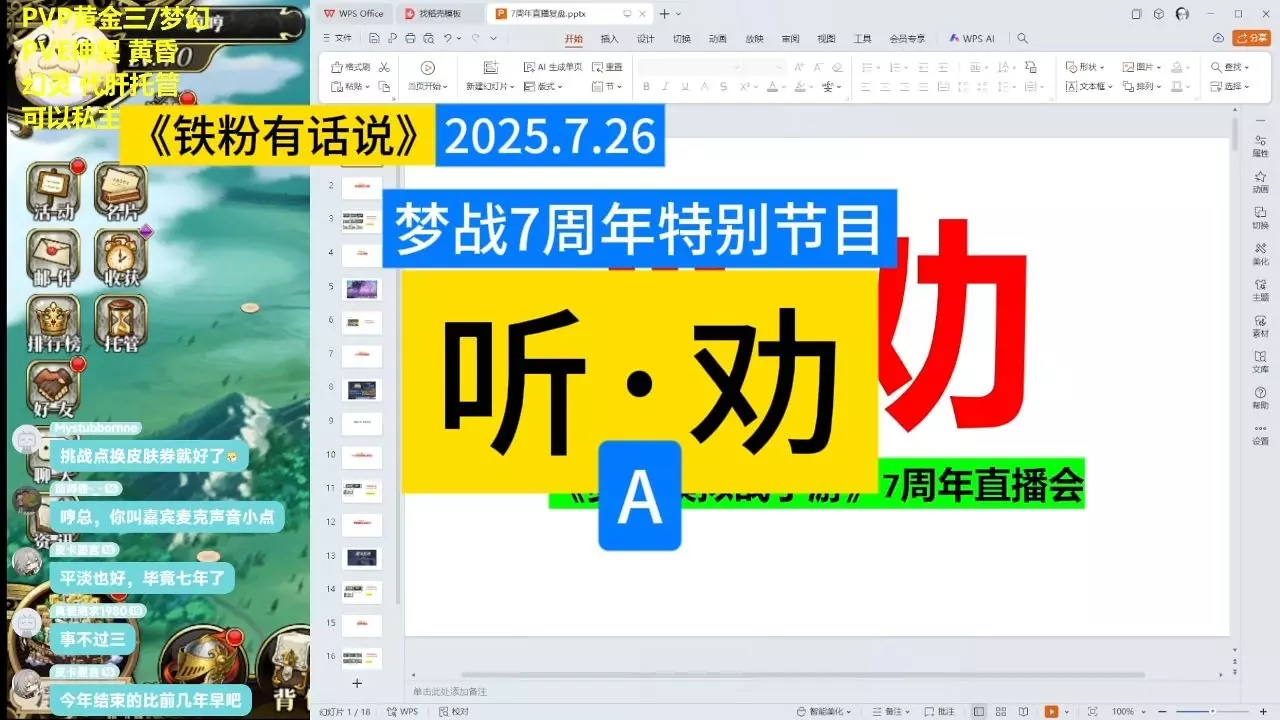This screenshot has height=720, width=1280.
Task: Open the 动画 animation panel in right sidebar
Action: 1260,182
